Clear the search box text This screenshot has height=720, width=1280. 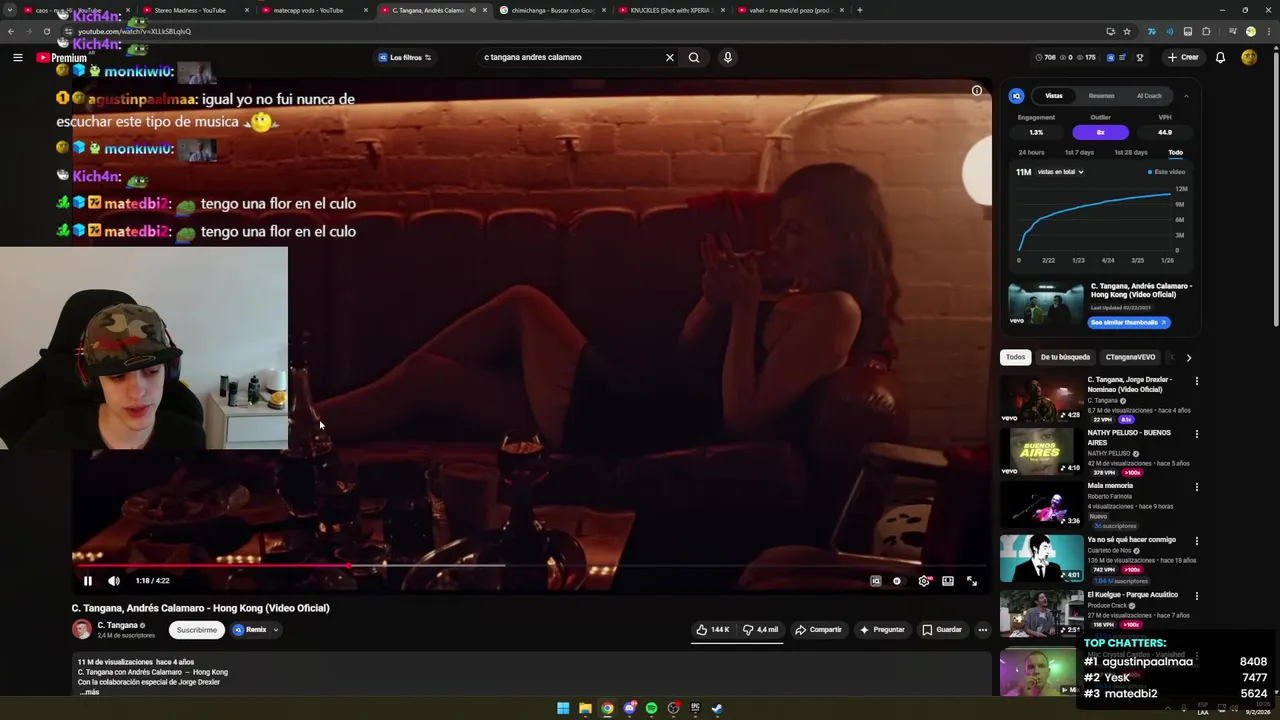[x=670, y=57]
